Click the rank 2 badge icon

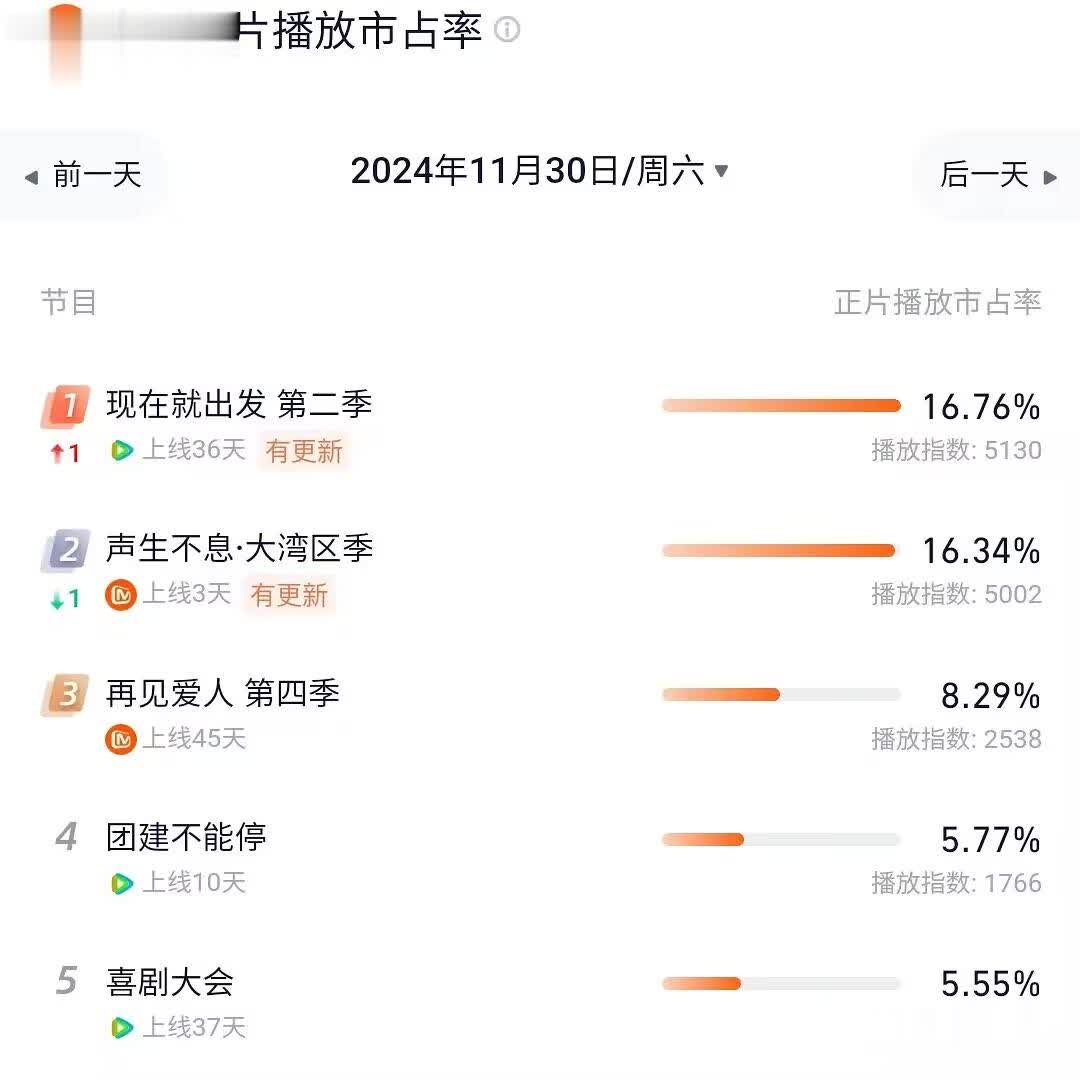[x=66, y=550]
